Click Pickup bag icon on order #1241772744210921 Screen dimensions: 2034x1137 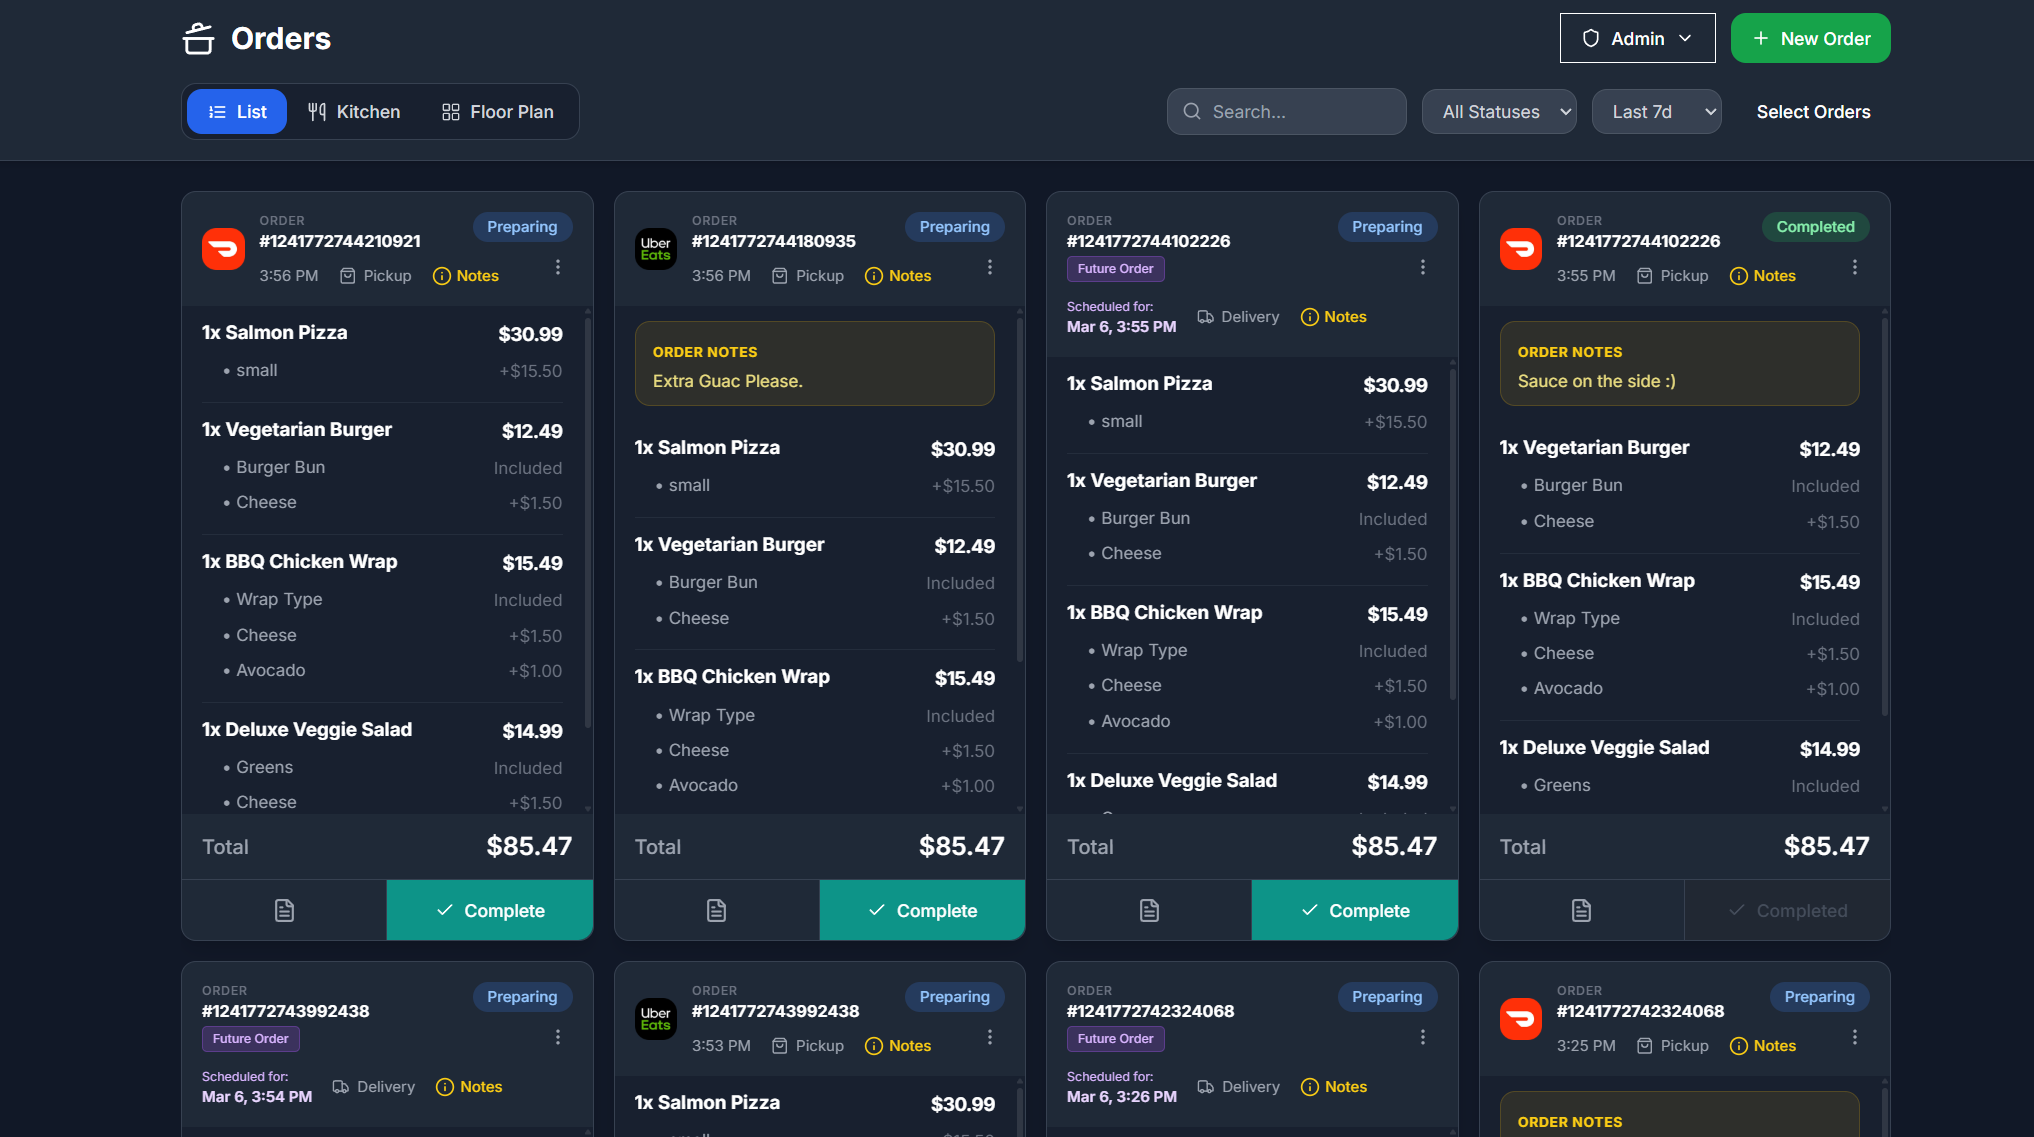point(348,276)
